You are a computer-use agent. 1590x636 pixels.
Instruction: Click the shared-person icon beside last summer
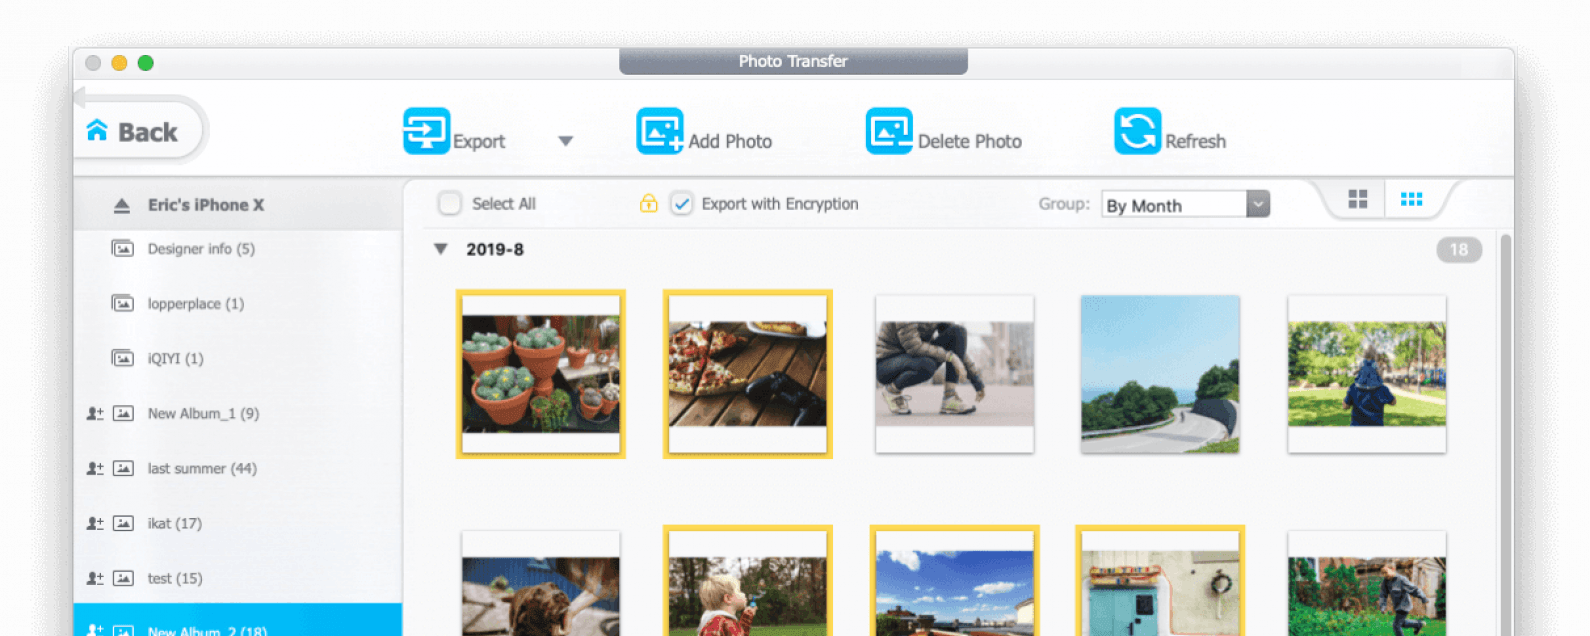pos(95,468)
